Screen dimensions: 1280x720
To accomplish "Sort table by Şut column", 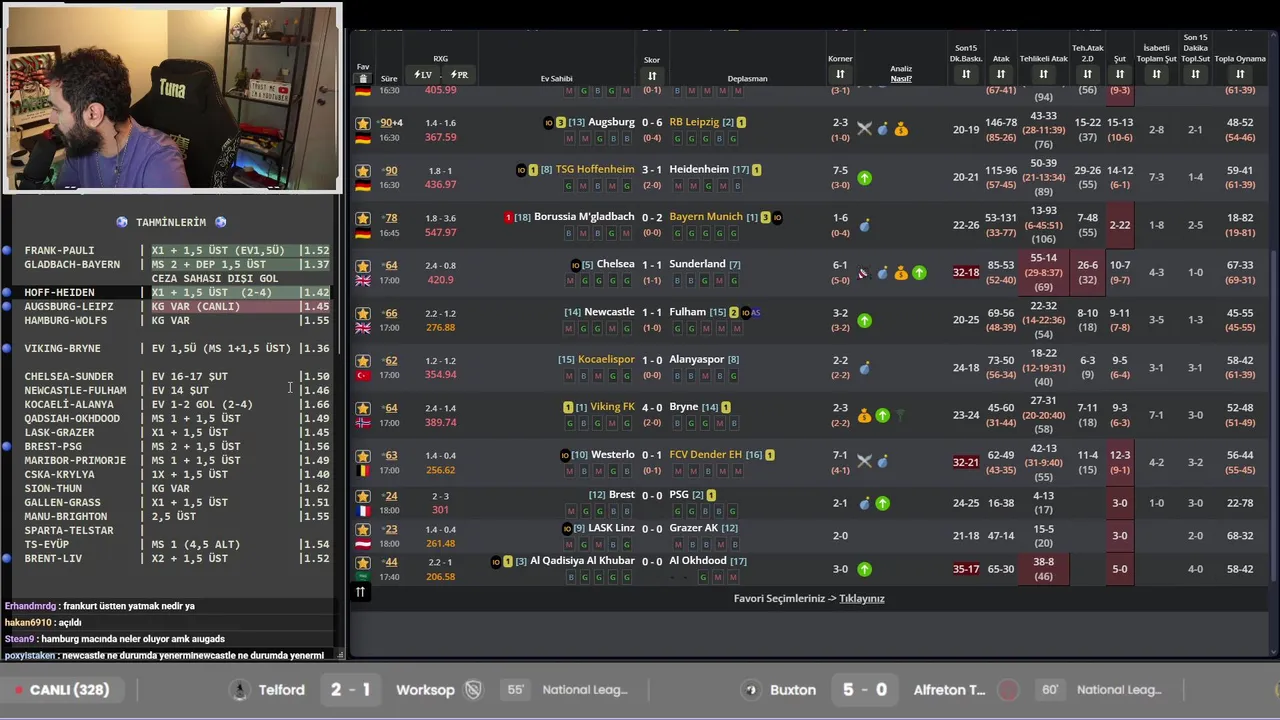I will [x=1120, y=74].
